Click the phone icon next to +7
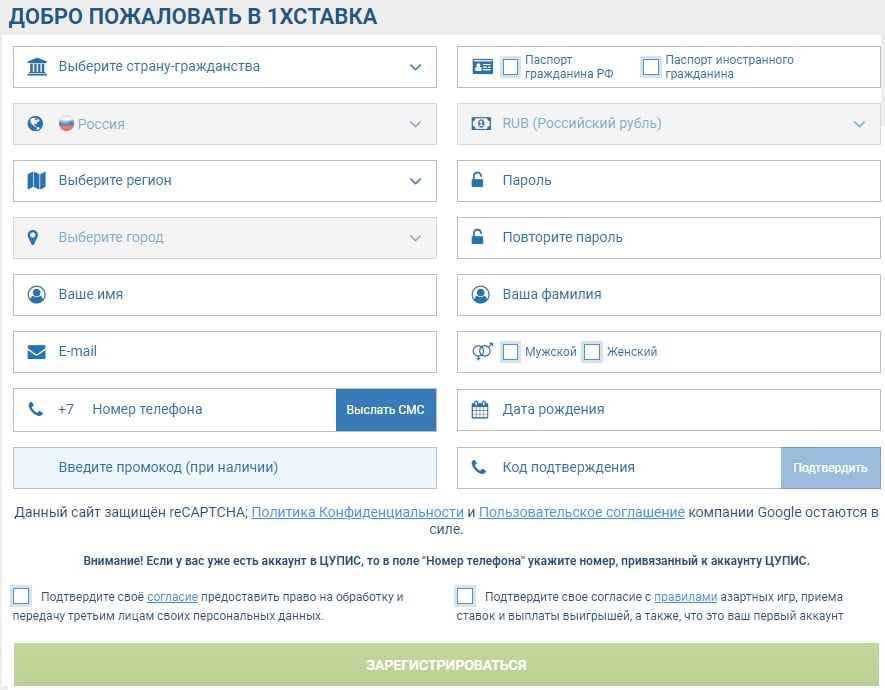The width and height of the screenshot is (885, 690). 36,409
